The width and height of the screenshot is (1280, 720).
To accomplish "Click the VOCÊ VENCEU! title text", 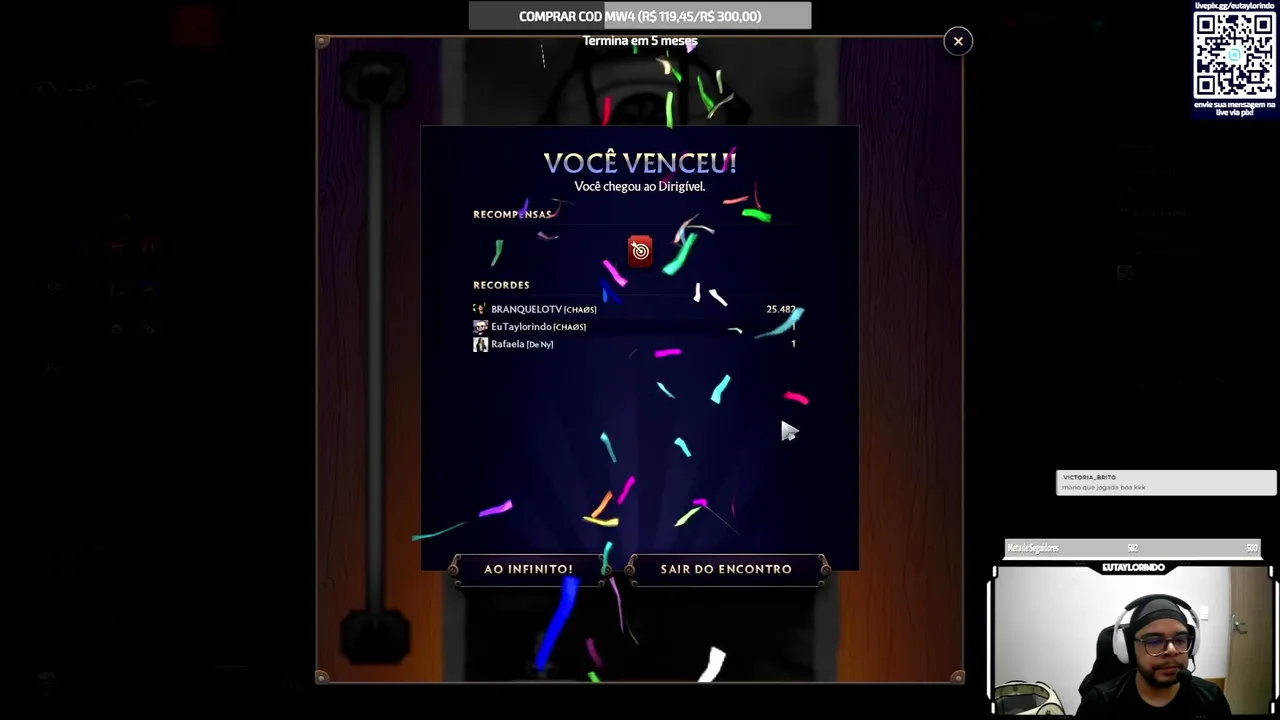I will [640, 162].
